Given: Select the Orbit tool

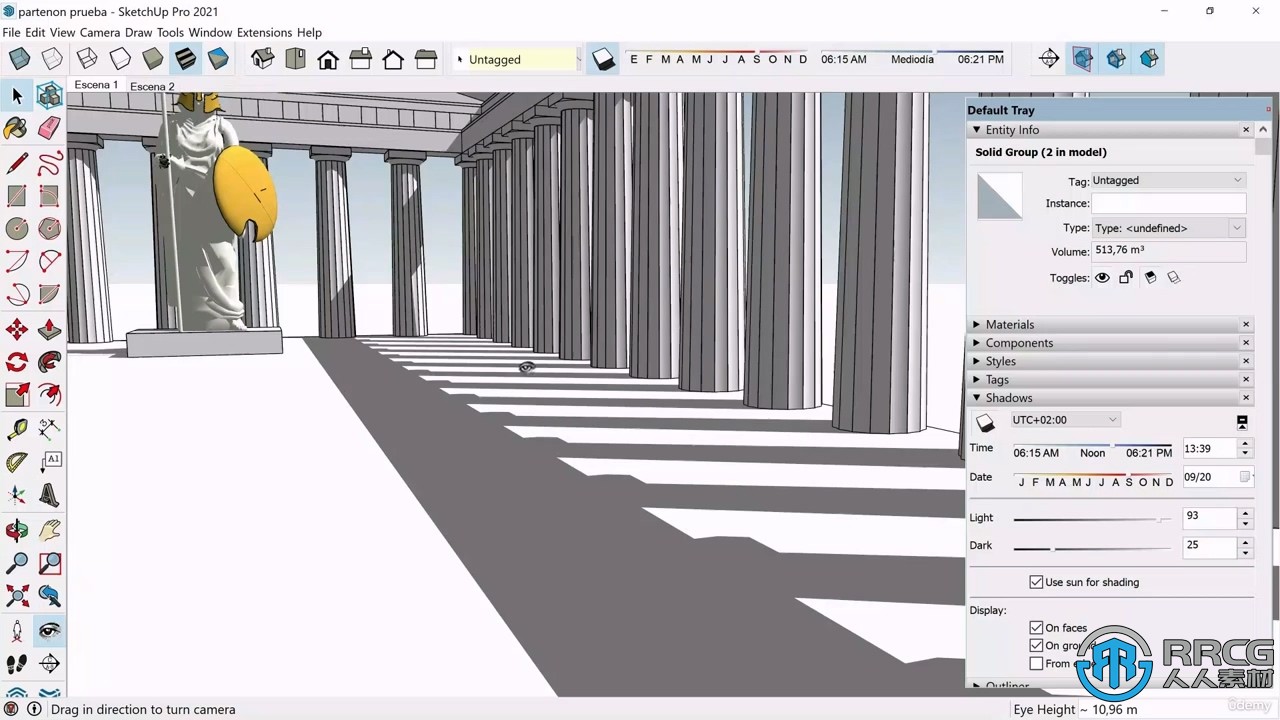Looking at the screenshot, I should point(17,530).
